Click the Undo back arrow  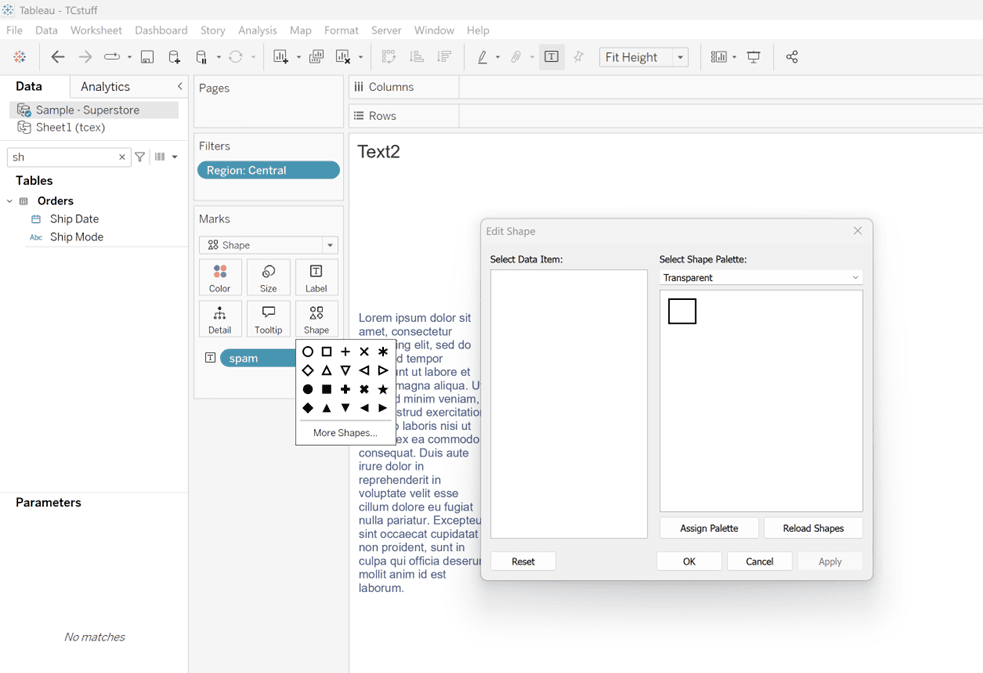tap(58, 57)
